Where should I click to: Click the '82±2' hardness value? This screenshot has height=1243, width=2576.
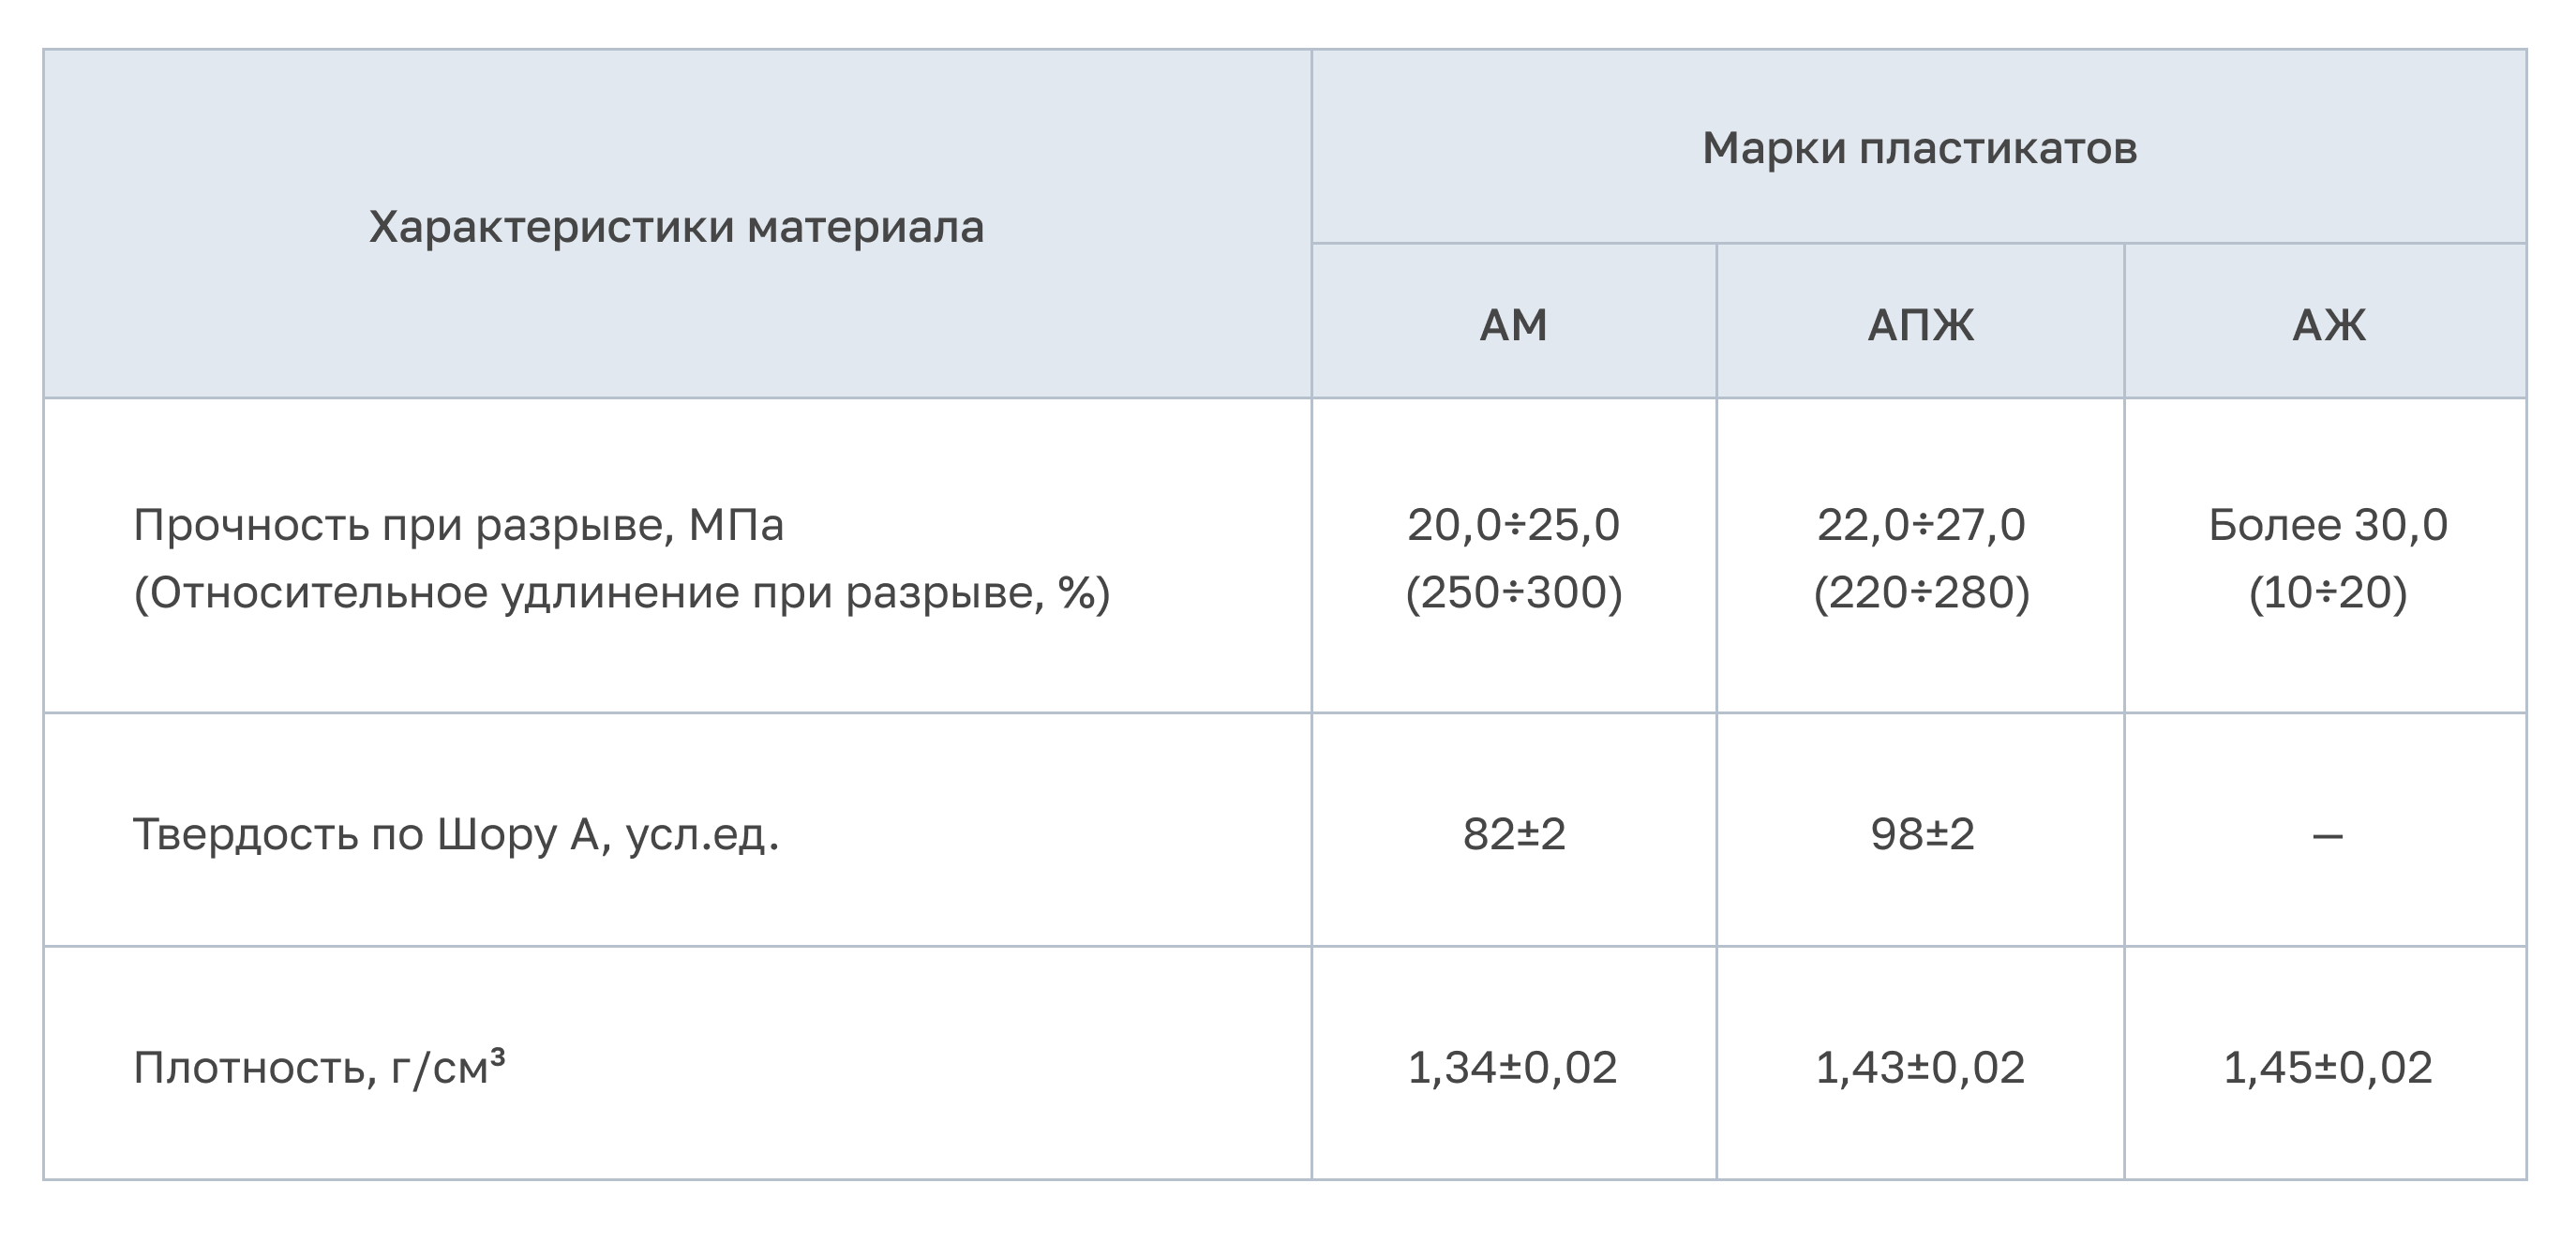1513,834
